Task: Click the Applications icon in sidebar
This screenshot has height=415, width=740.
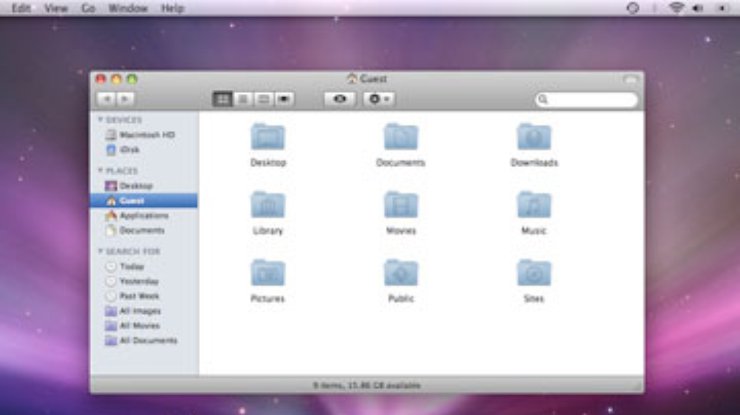Action: point(110,215)
